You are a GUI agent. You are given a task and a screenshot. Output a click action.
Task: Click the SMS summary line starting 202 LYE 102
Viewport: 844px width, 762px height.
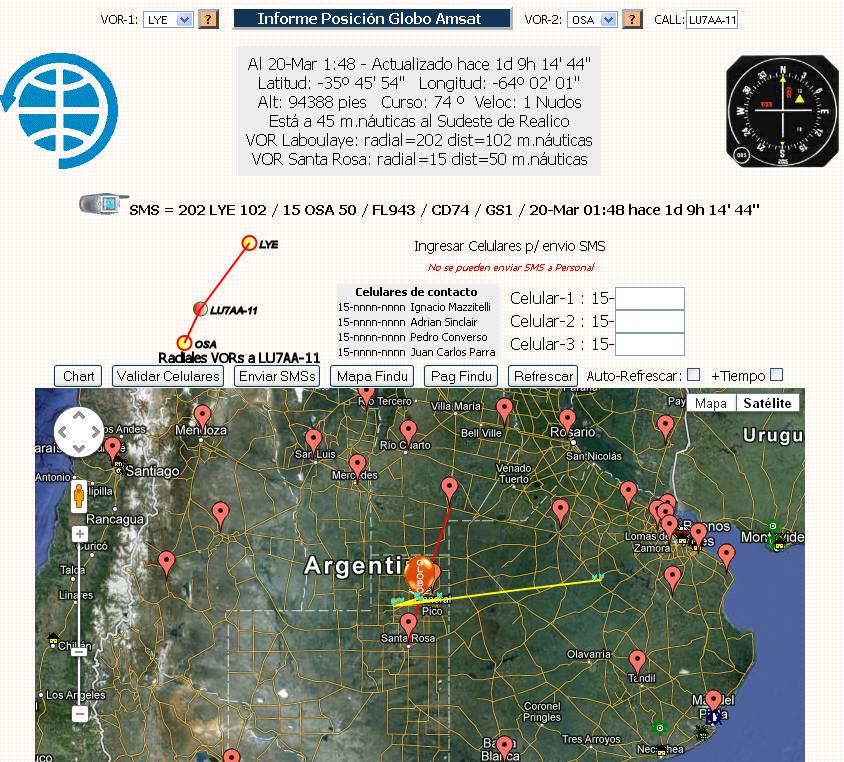444,210
